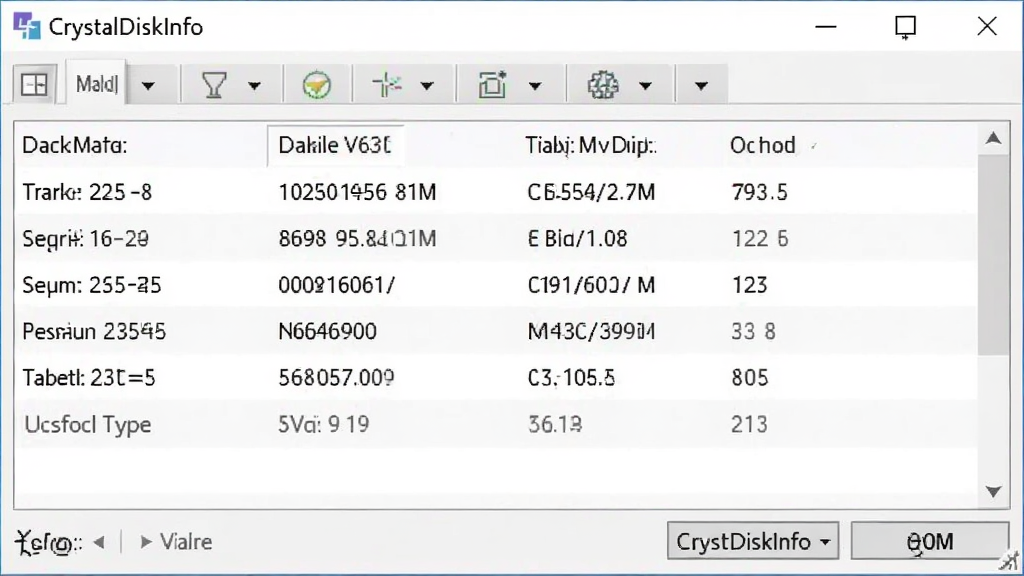The image size is (1024, 576).
Task: Click the cell C191/600/ M
Action: tap(591, 285)
